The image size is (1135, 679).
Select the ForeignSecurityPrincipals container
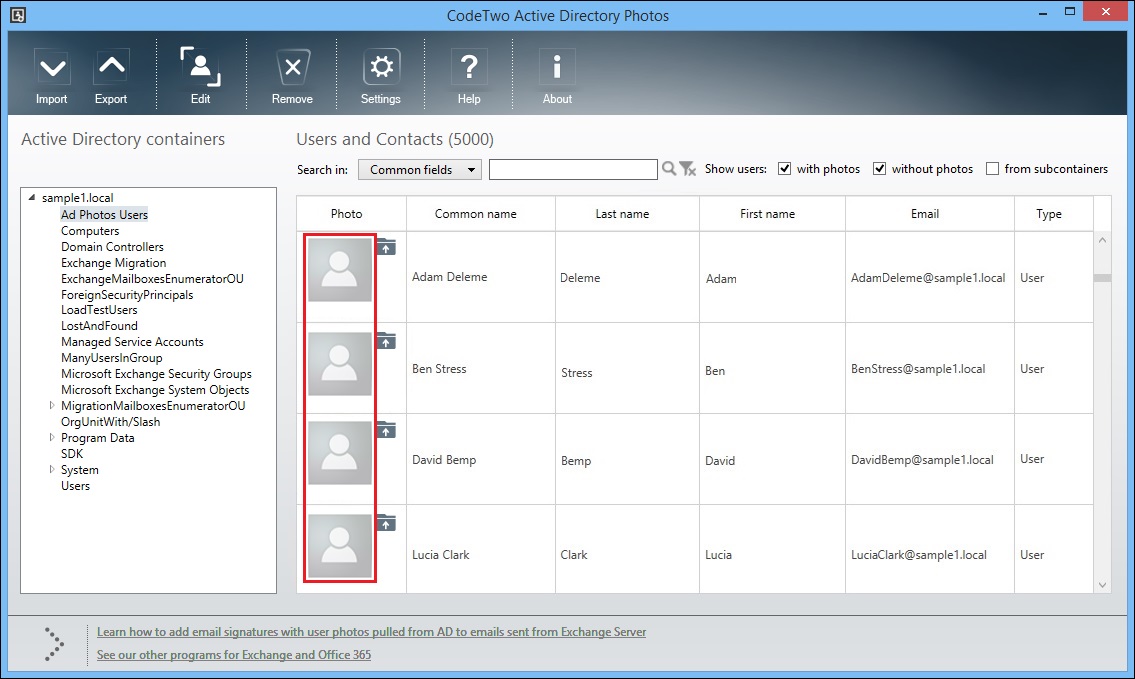(127, 295)
